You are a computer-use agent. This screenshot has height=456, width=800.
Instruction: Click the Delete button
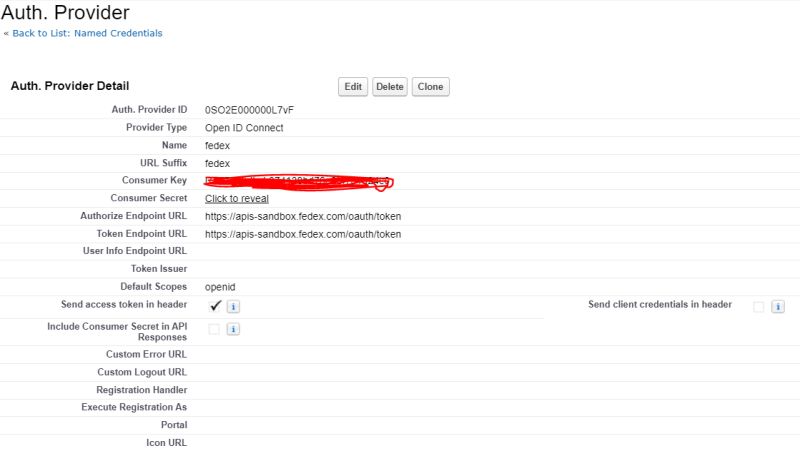(390, 87)
